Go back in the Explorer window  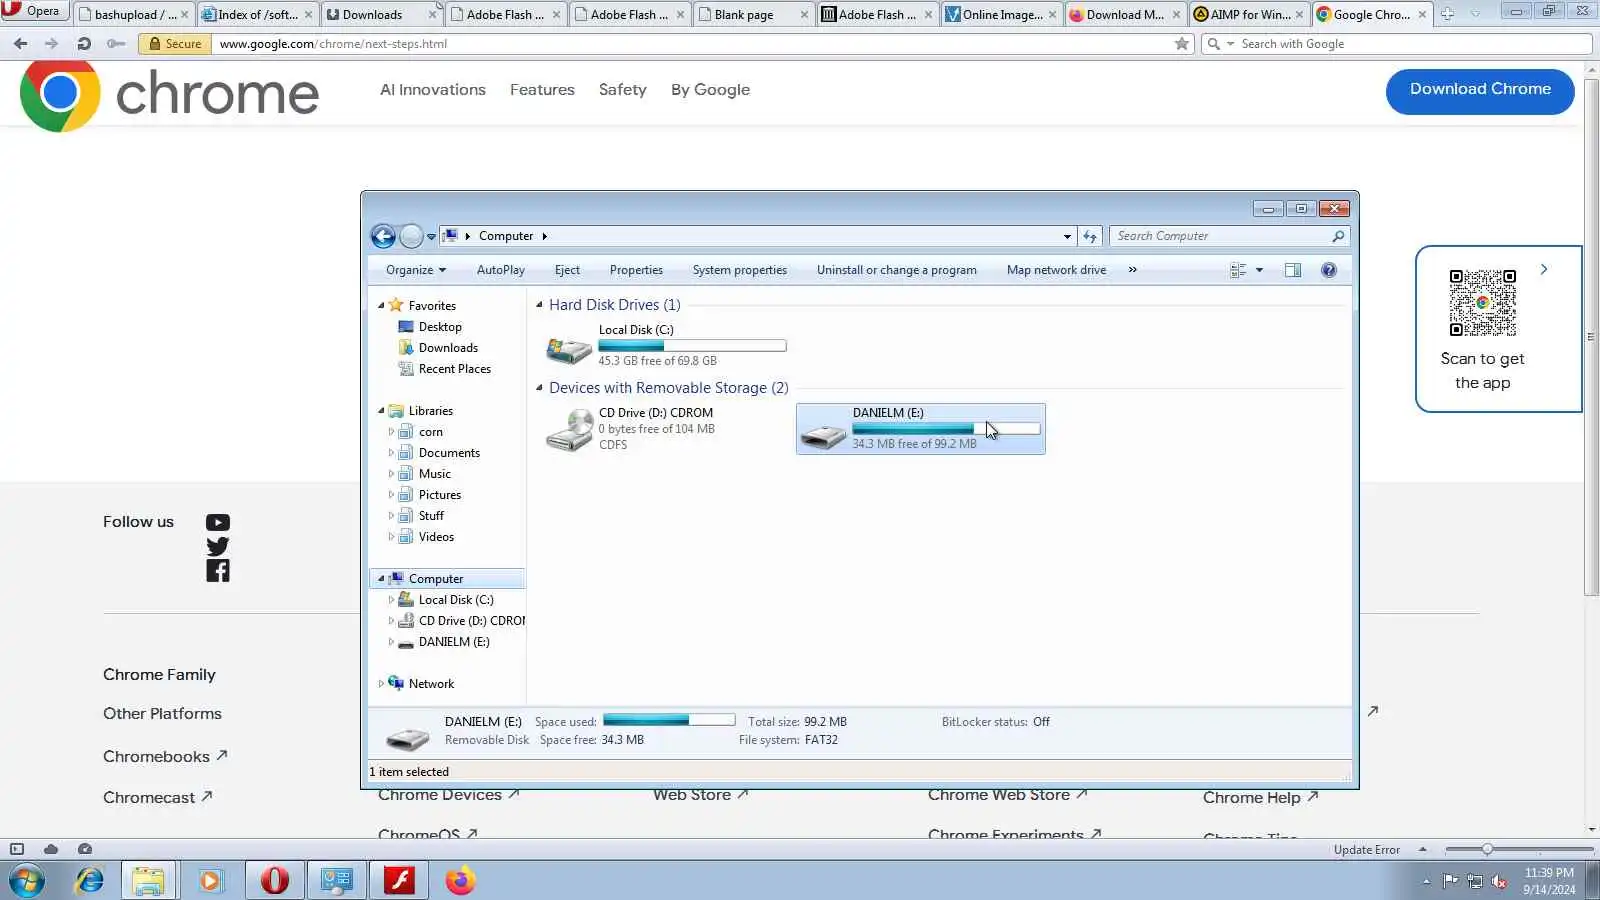point(383,236)
